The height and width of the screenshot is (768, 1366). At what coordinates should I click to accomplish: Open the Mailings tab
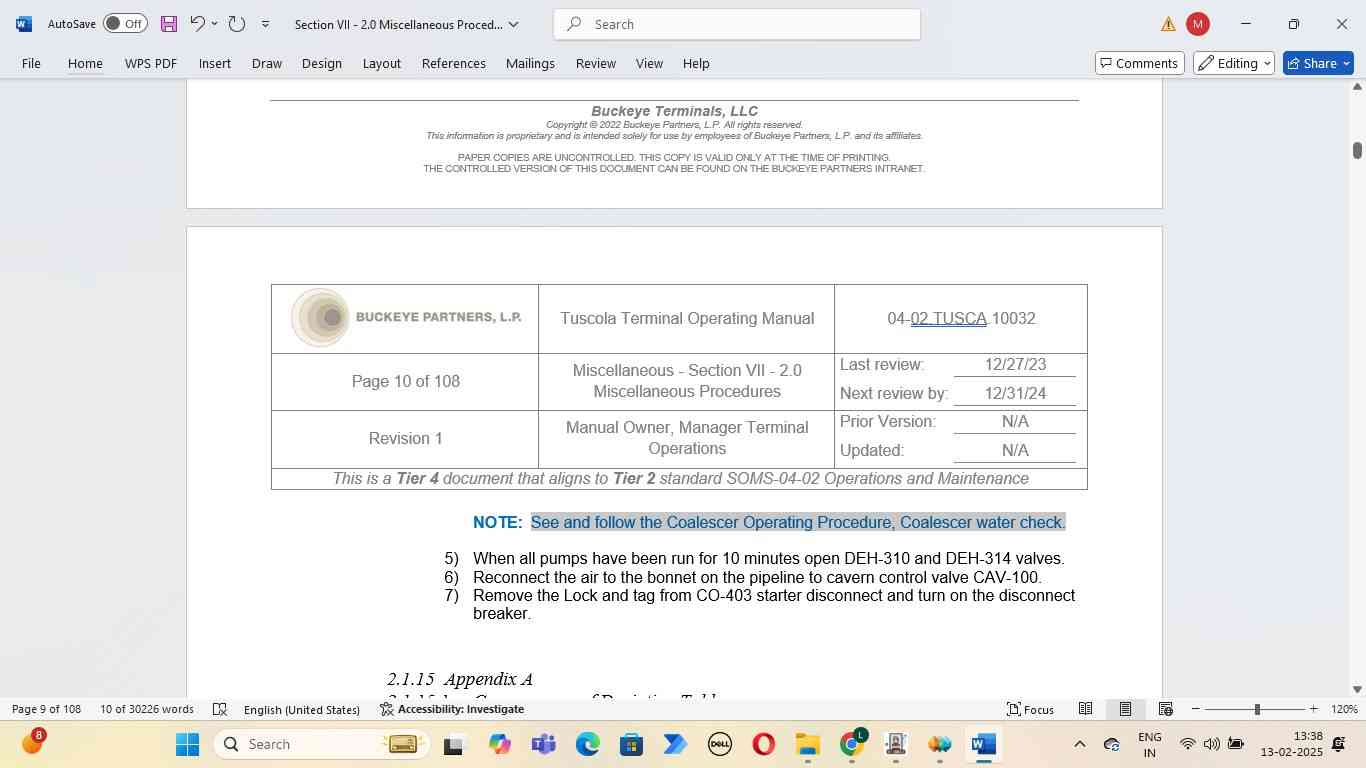click(530, 63)
